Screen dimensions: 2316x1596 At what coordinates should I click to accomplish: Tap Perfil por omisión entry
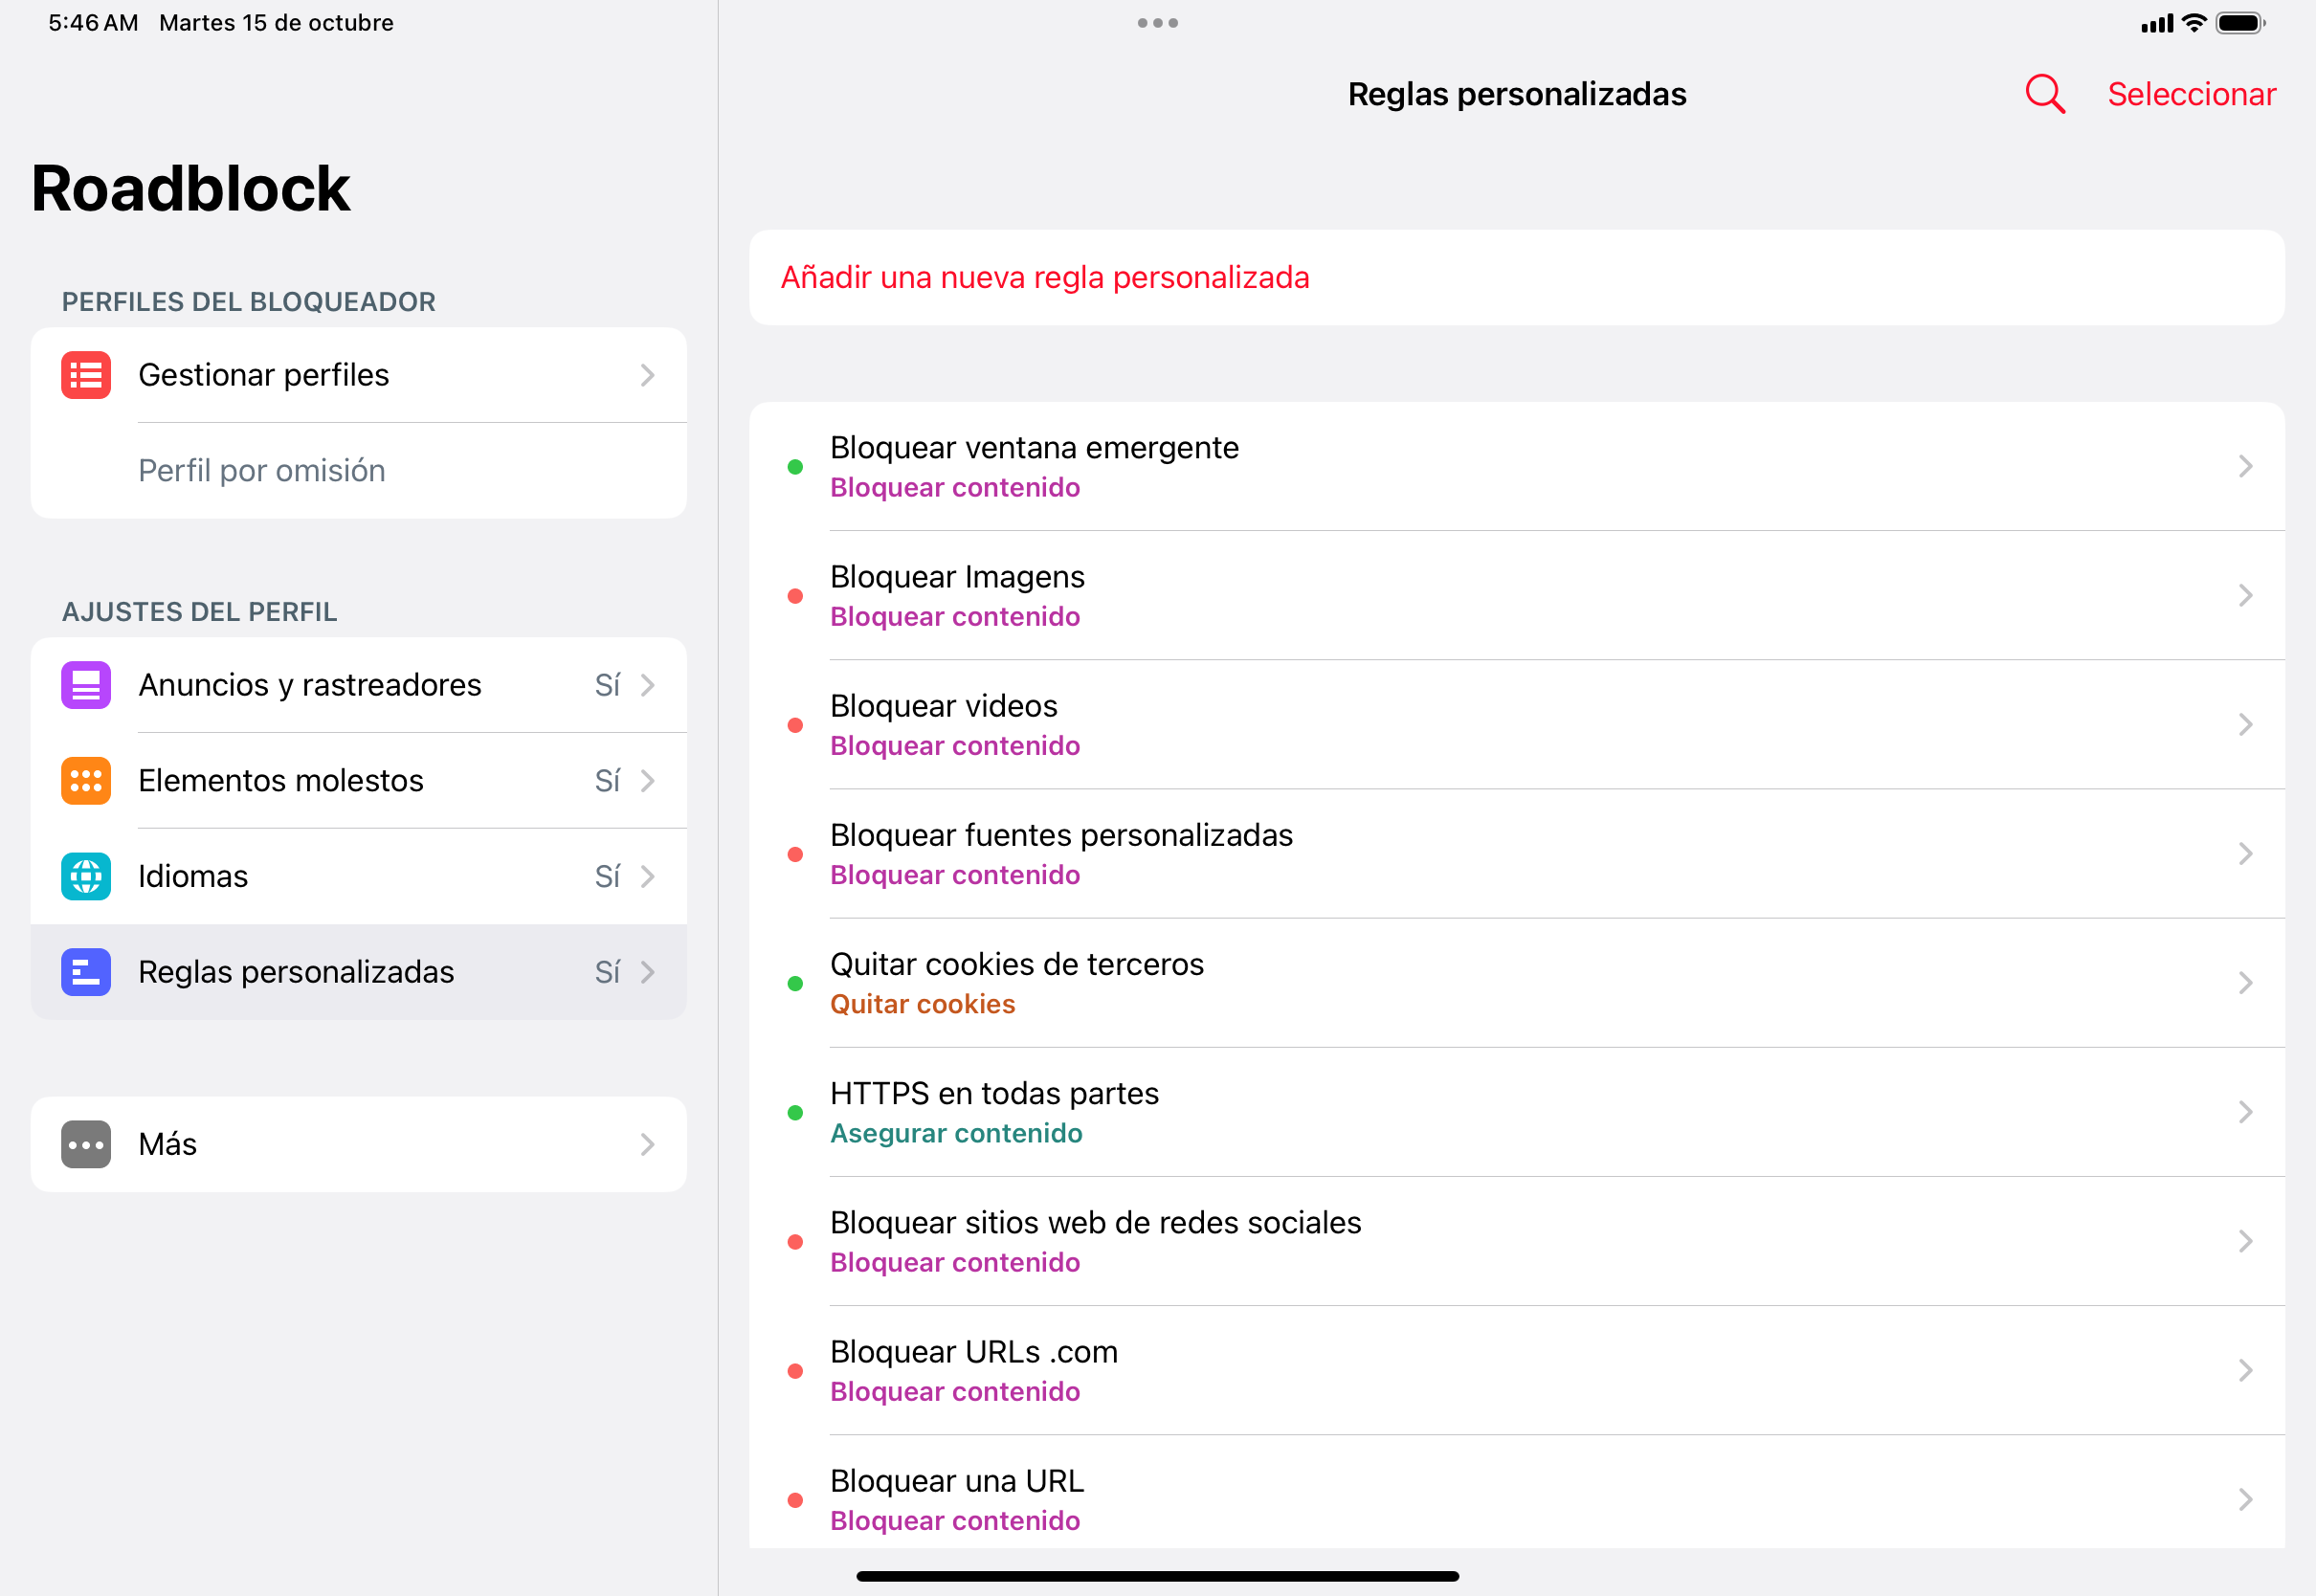[x=358, y=470]
